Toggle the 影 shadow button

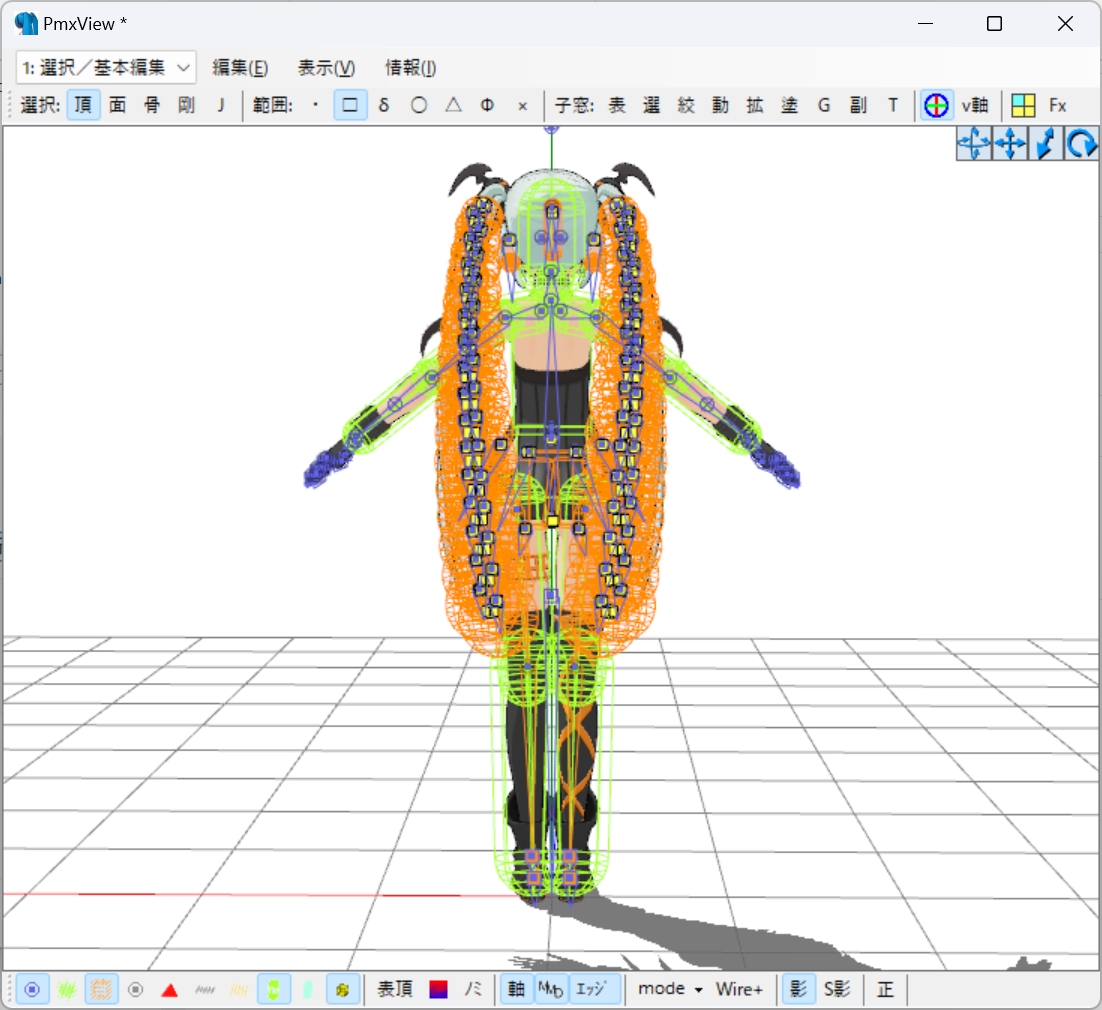798,990
